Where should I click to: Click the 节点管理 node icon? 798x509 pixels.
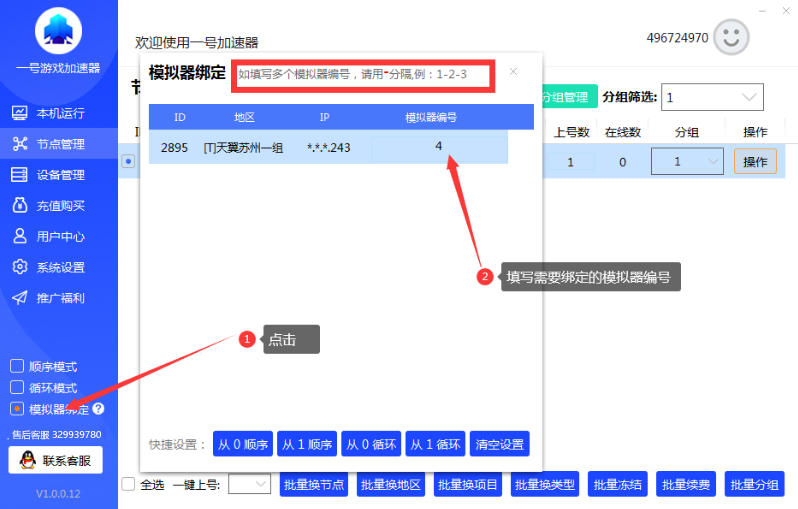coord(19,144)
